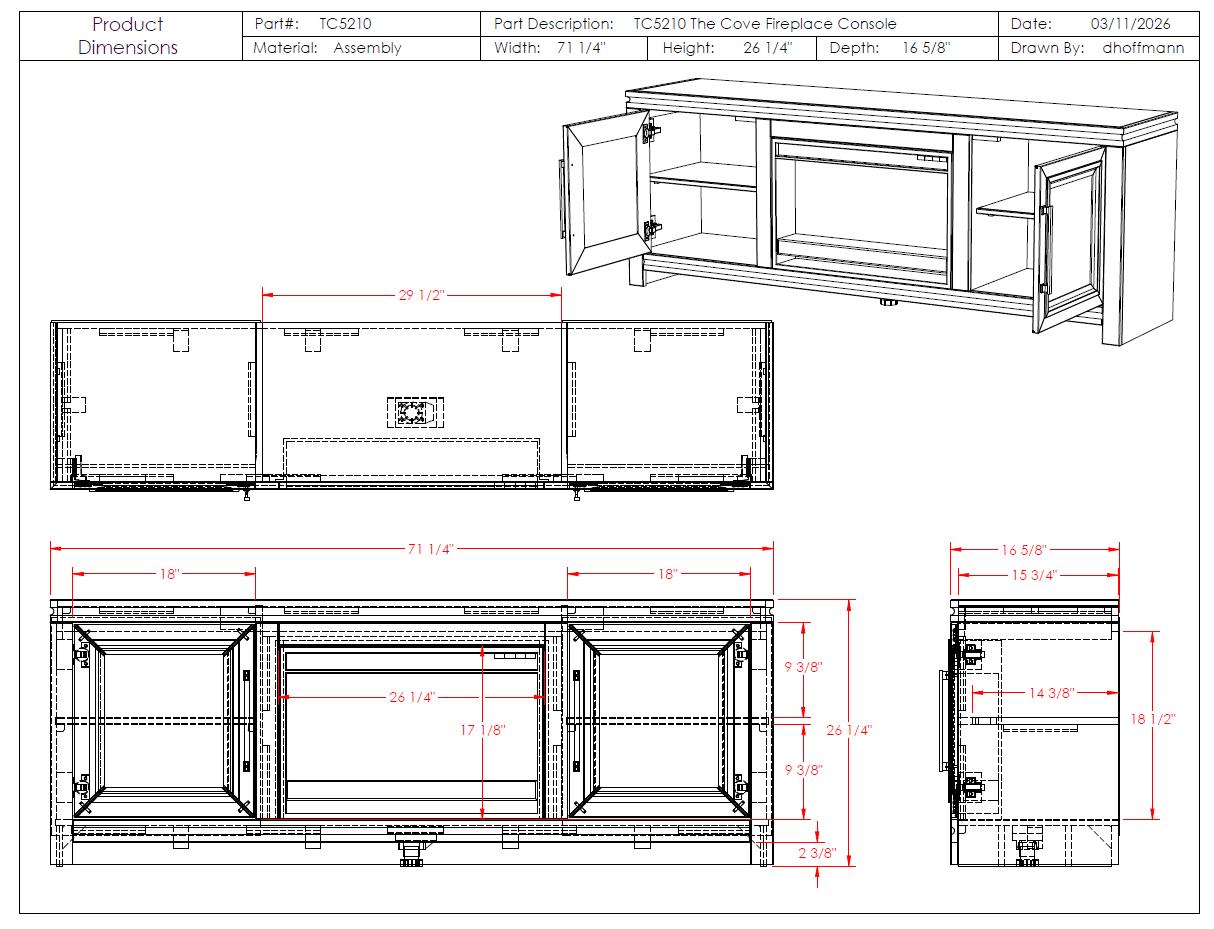The image size is (1214, 929).
Task: Click the Product Dimensions title
Action: [128, 36]
